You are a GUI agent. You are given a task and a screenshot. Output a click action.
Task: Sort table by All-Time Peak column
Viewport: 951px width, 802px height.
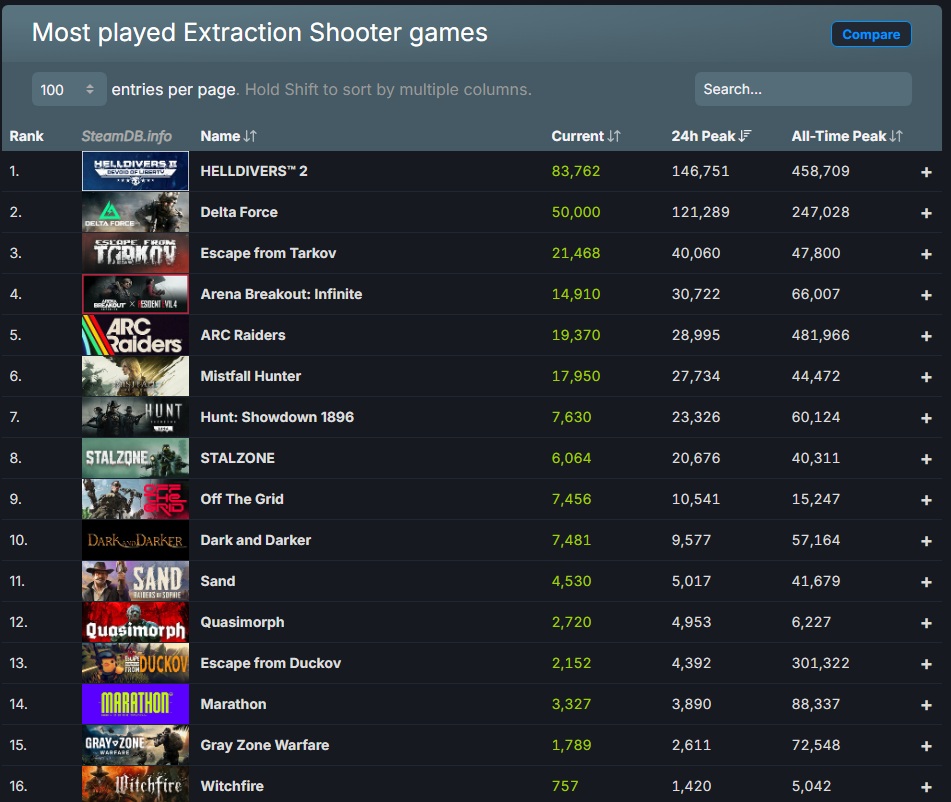(847, 136)
